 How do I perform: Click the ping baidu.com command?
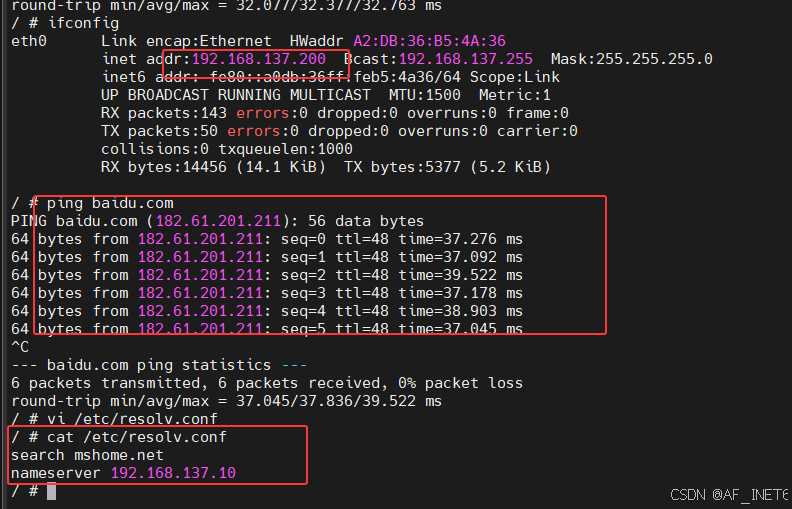pos(110,203)
